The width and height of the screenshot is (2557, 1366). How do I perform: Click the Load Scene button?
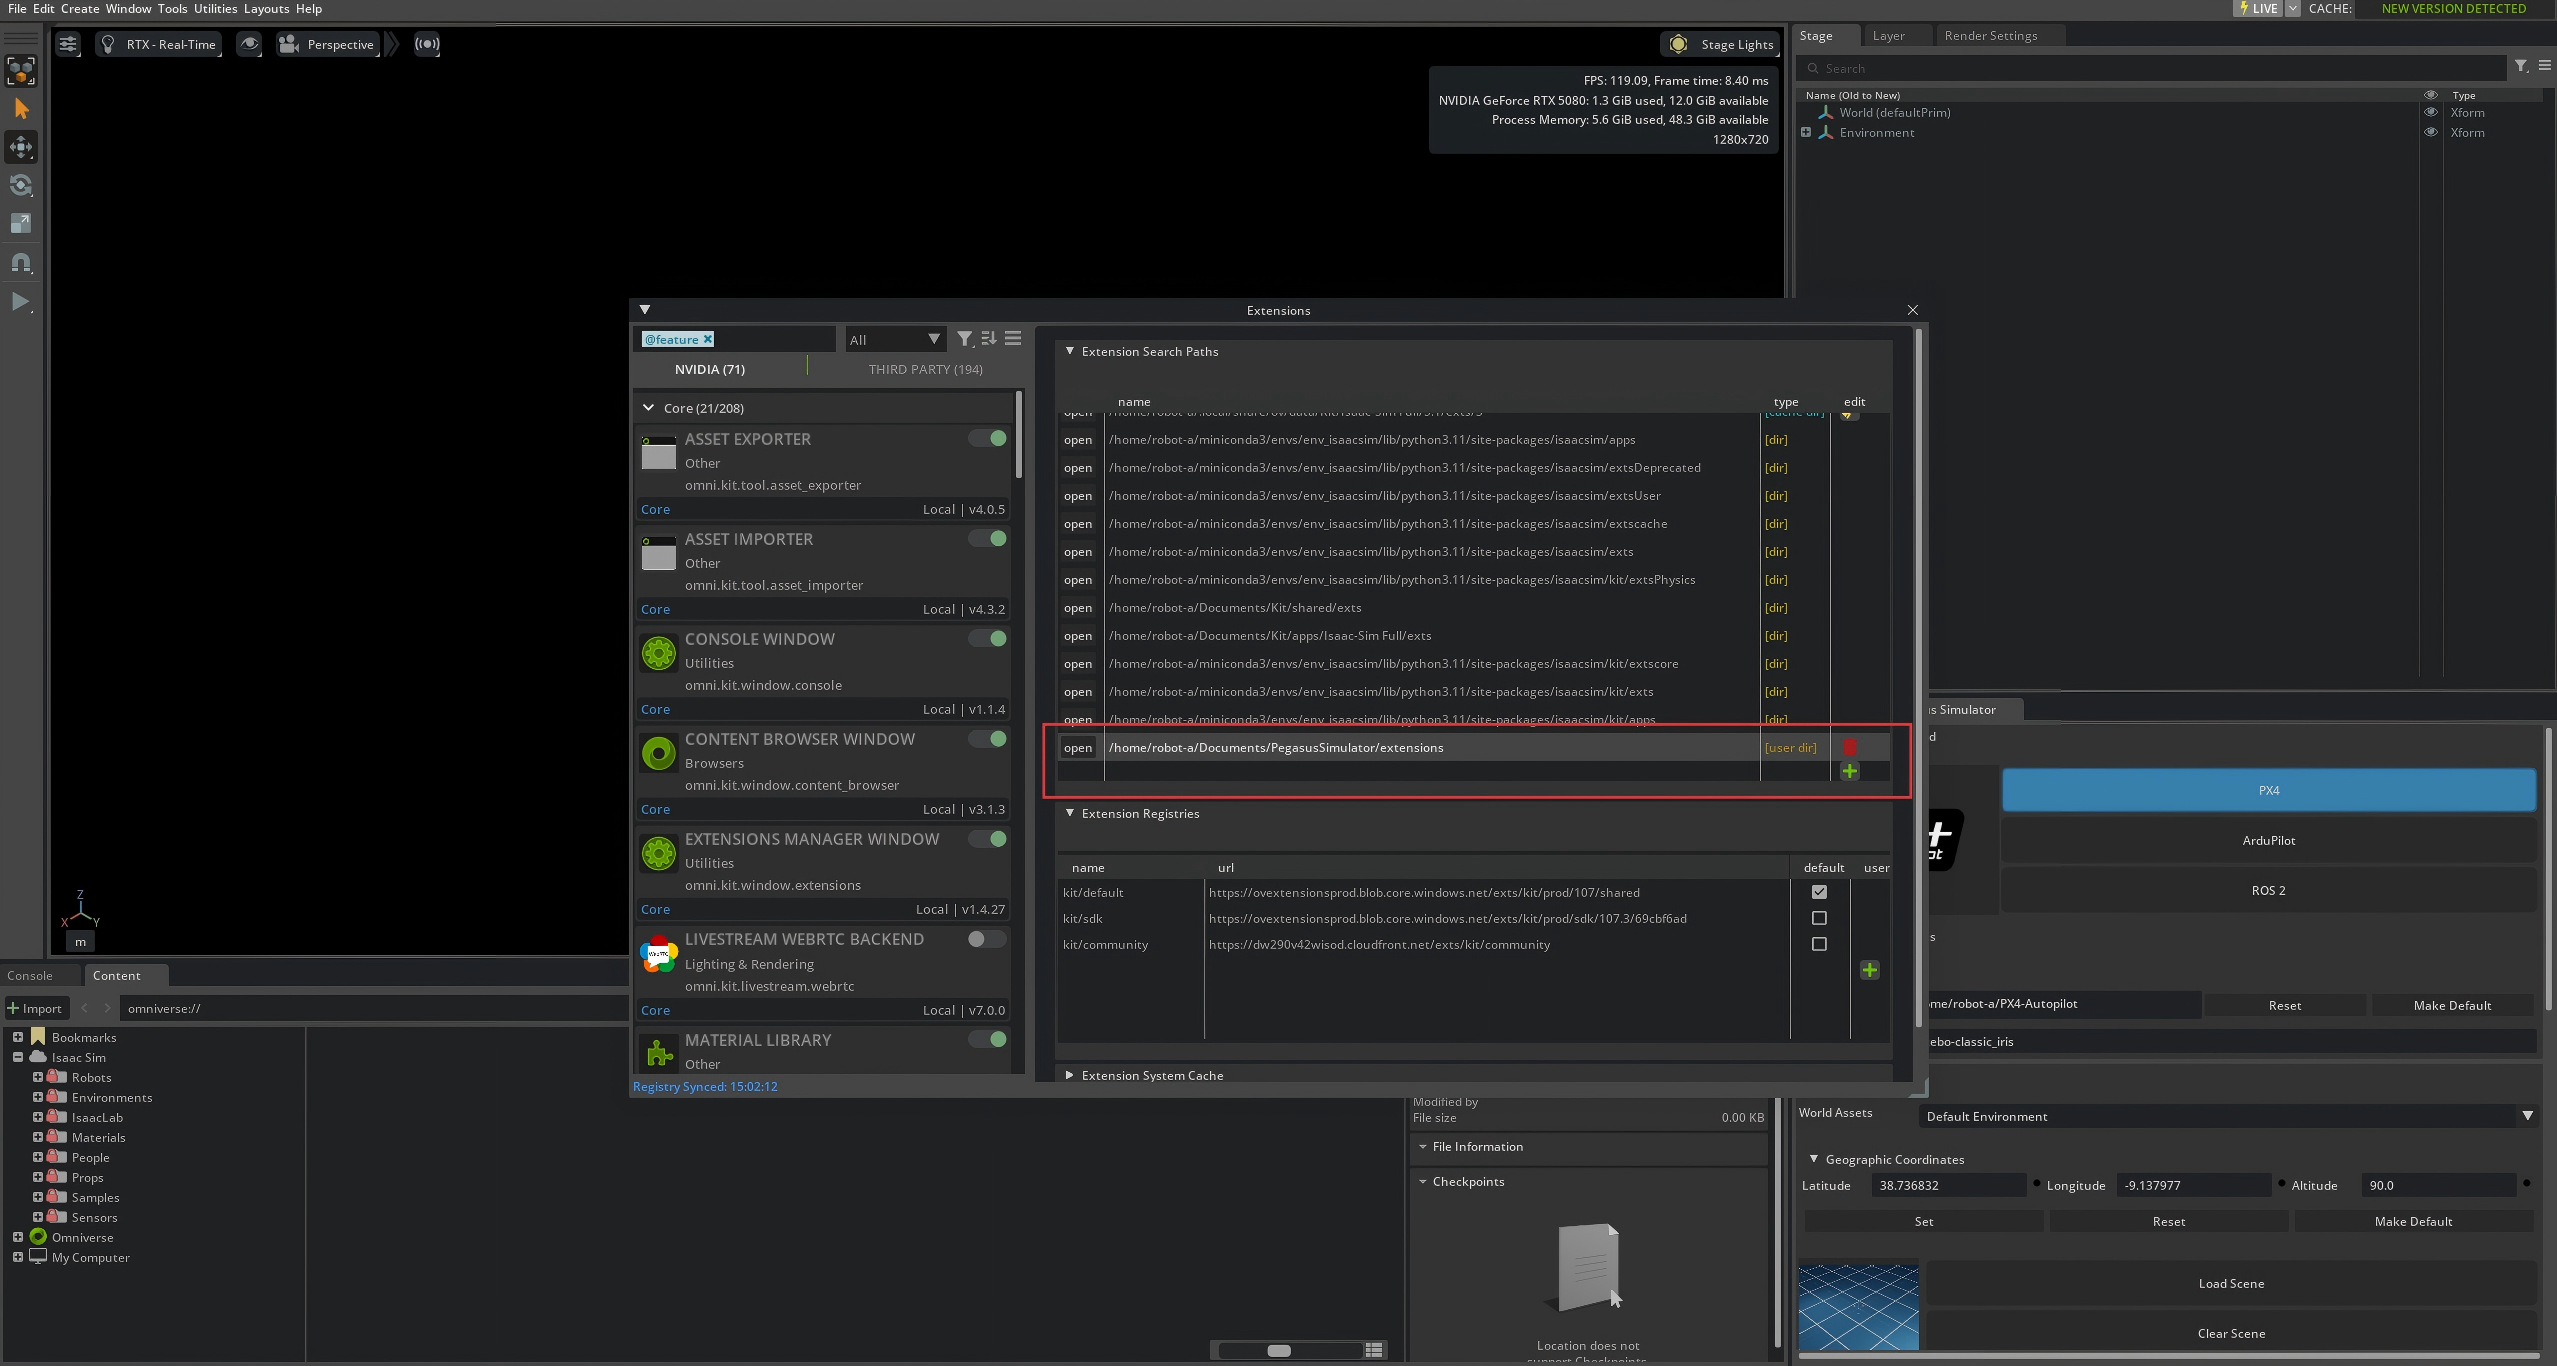pos(2231,1283)
